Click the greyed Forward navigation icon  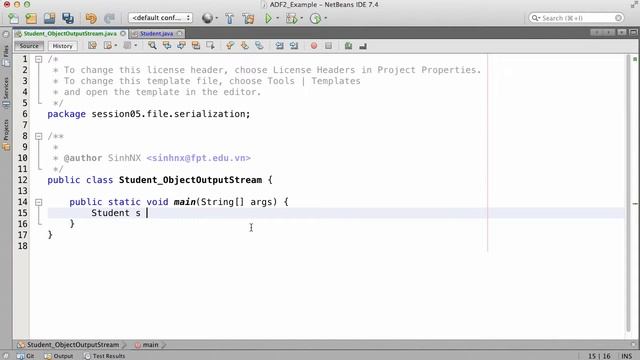point(127,46)
